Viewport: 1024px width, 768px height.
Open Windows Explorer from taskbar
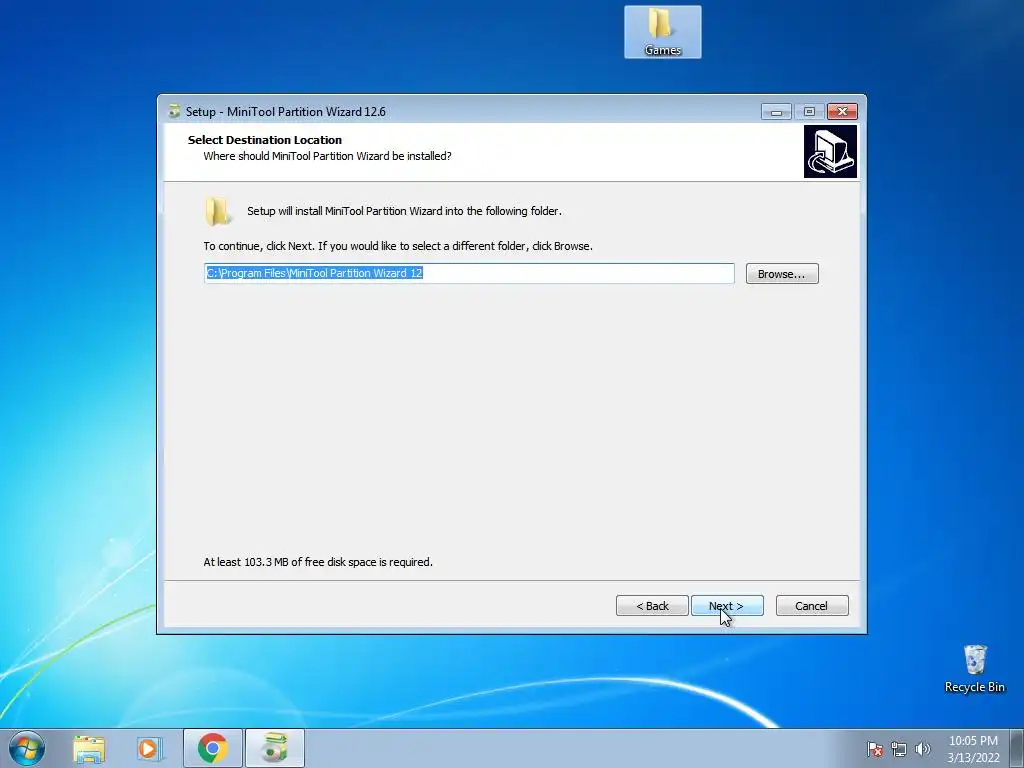tap(89, 748)
